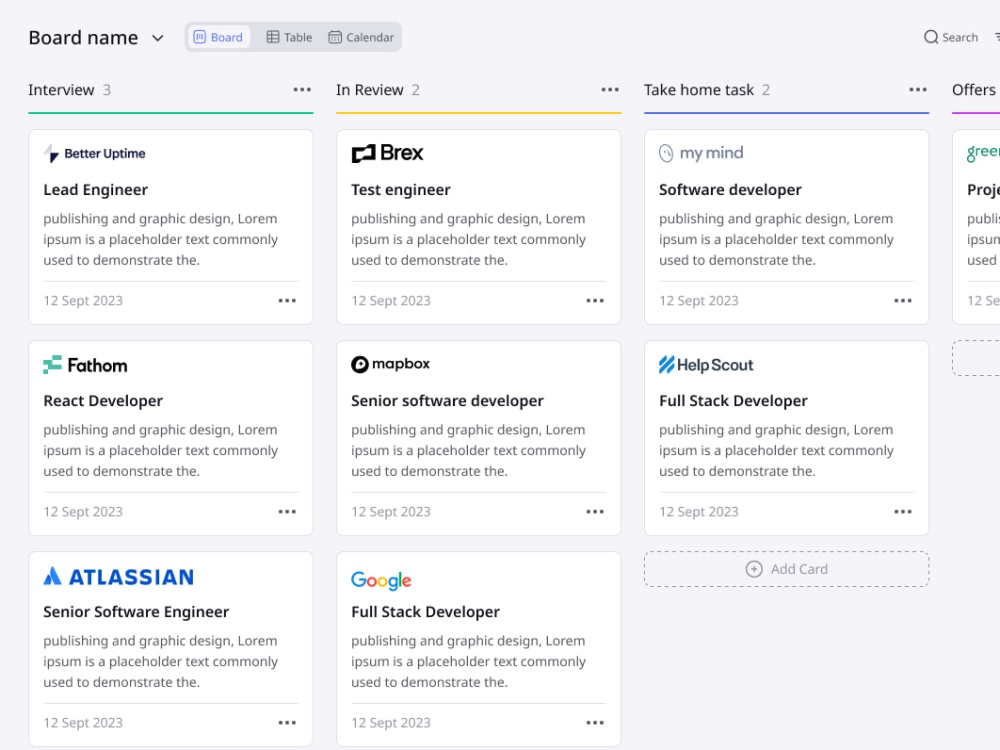The width and height of the screenshot is (1000, 750).
Task: Open options on the Test engineer card
Action: tap(595, 300)
